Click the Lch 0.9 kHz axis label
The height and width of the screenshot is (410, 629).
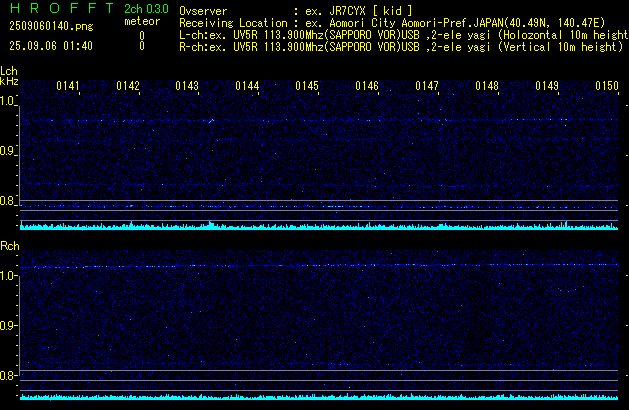coord(7,151)
